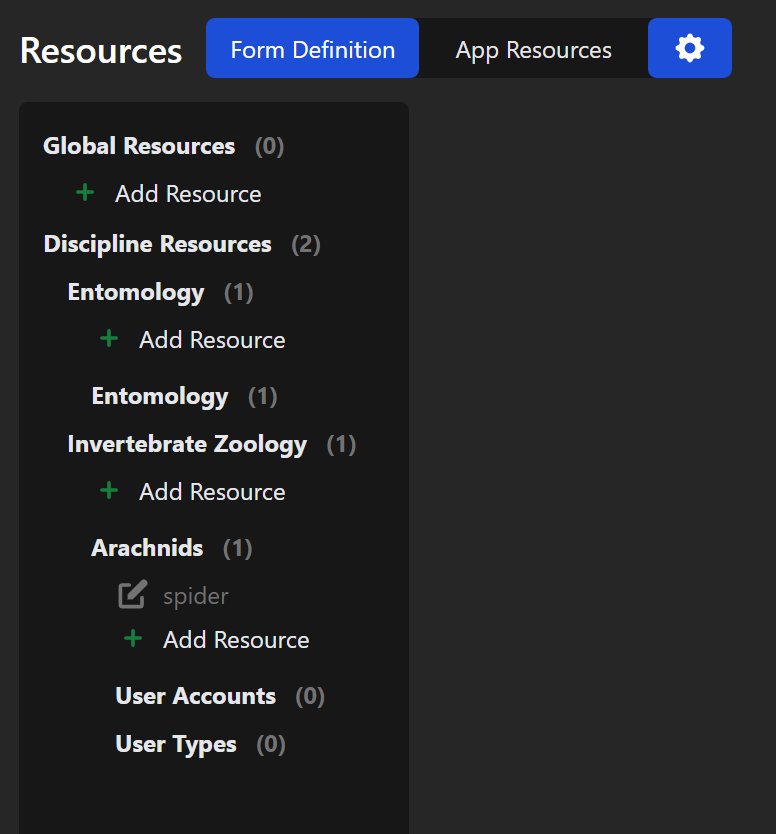Expand the User Types section

(201, 744)
